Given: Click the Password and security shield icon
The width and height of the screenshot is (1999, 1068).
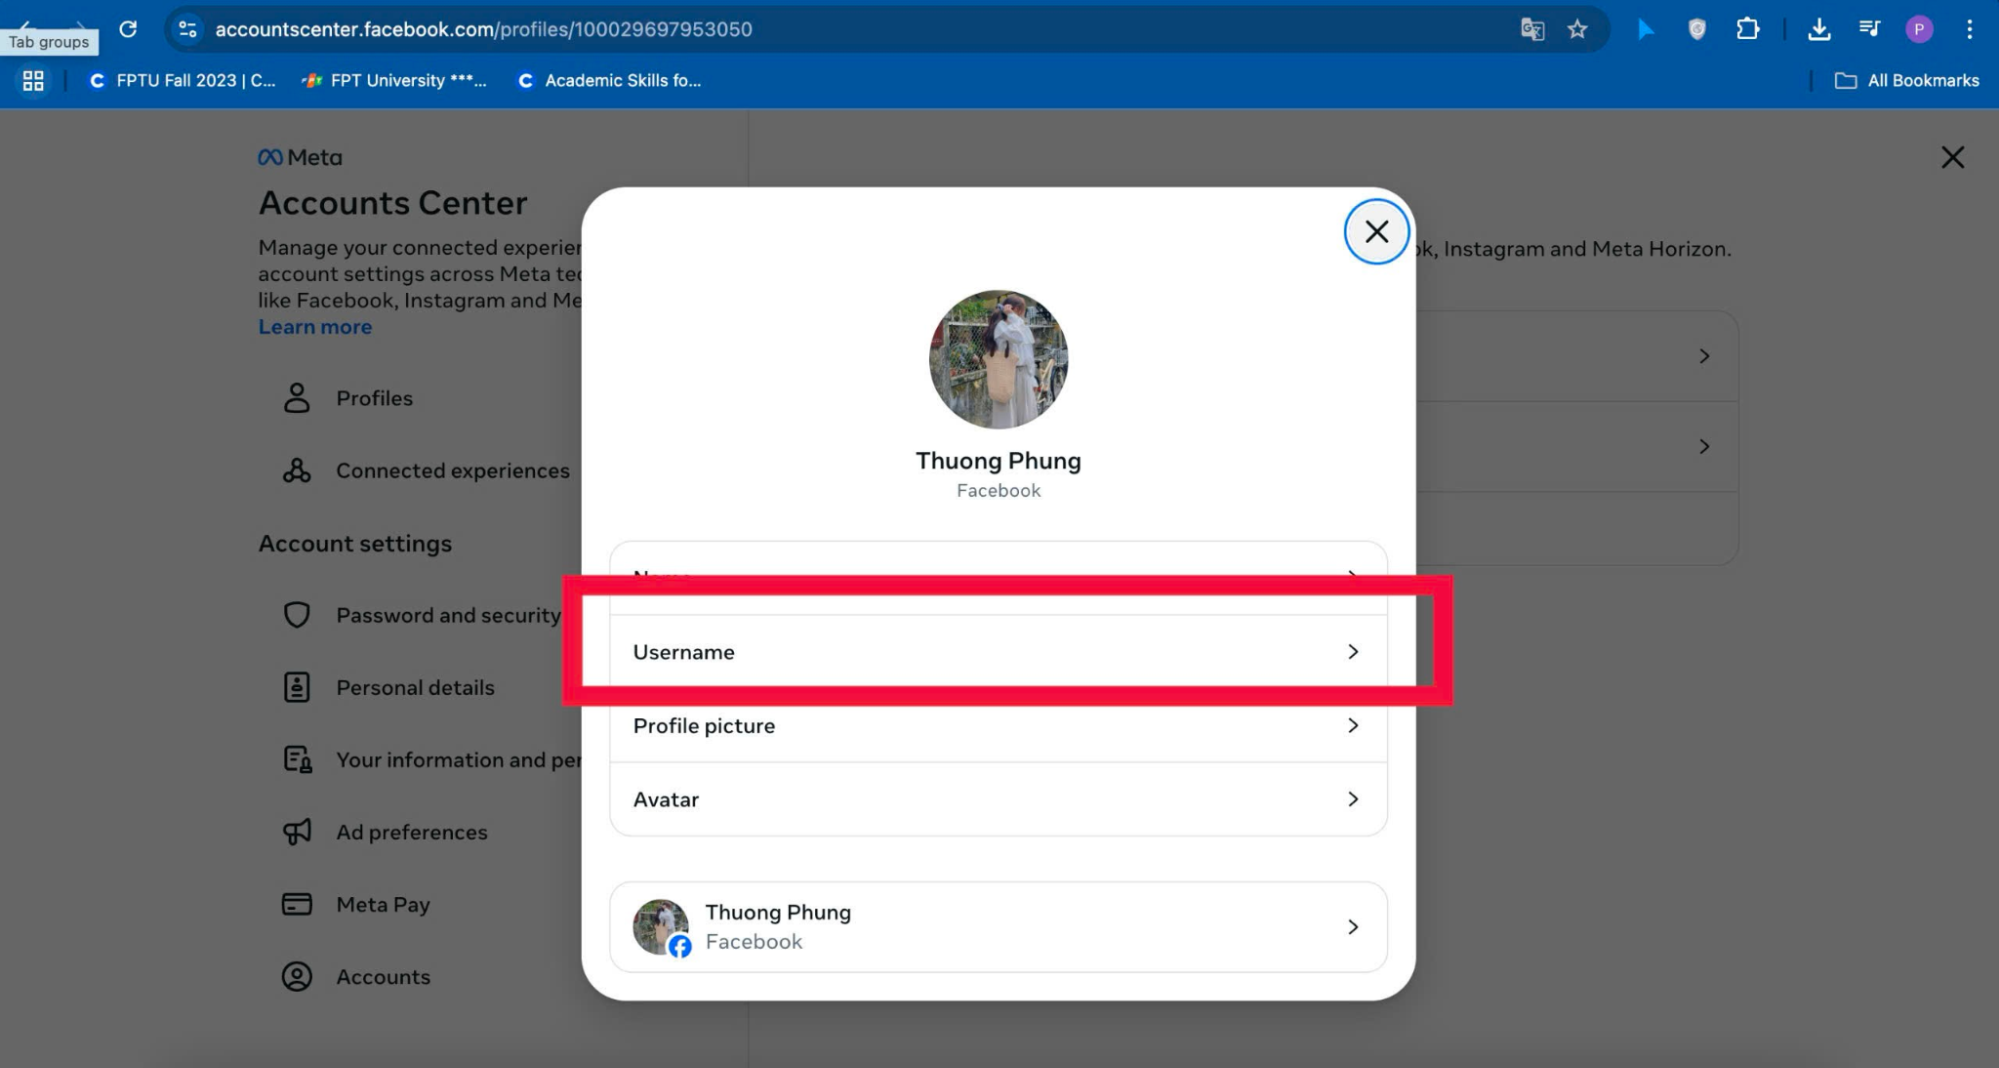Looking at the screenshot, I should pyautogui.click(x=297, y=615).
